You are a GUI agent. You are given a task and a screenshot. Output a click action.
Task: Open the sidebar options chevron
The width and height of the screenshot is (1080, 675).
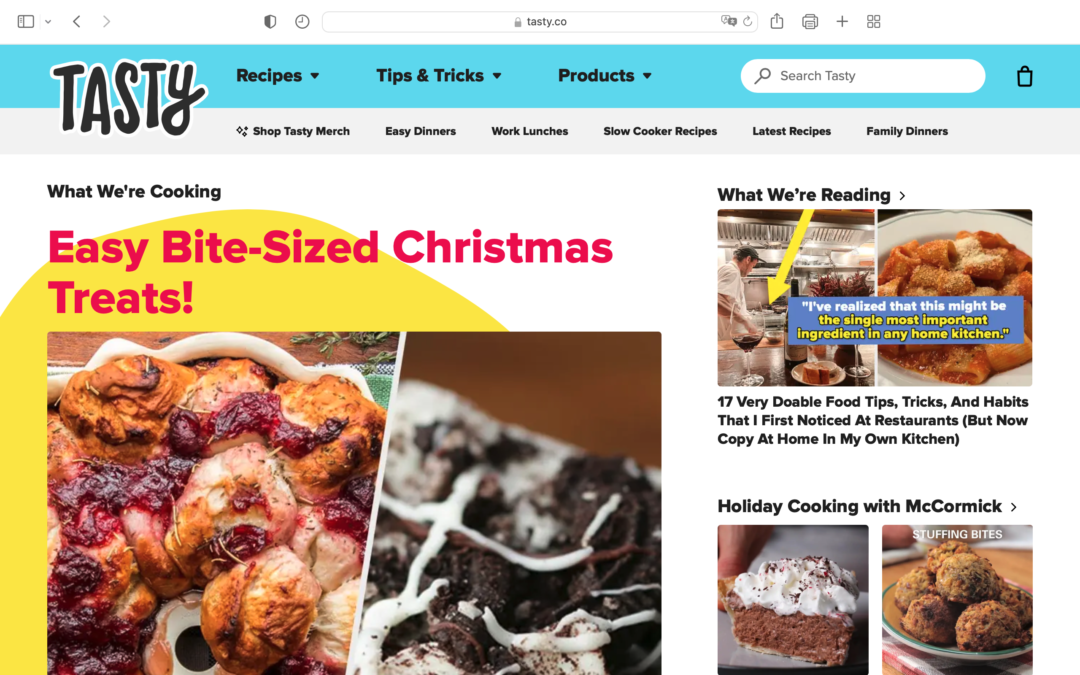tap(48, 21)
